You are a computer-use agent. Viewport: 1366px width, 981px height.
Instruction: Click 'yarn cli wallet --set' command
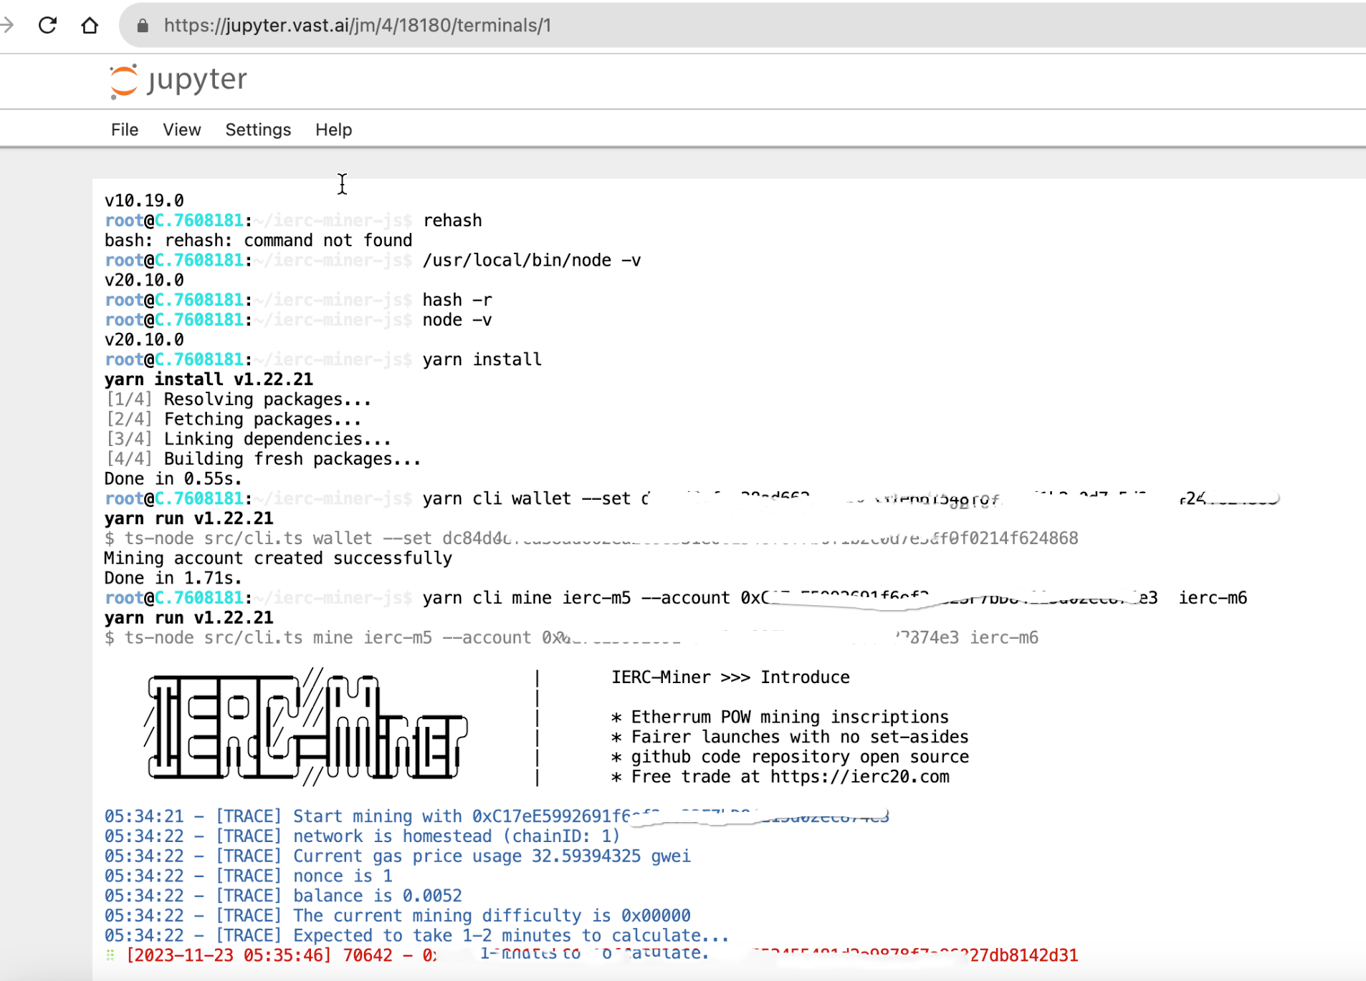527,498
